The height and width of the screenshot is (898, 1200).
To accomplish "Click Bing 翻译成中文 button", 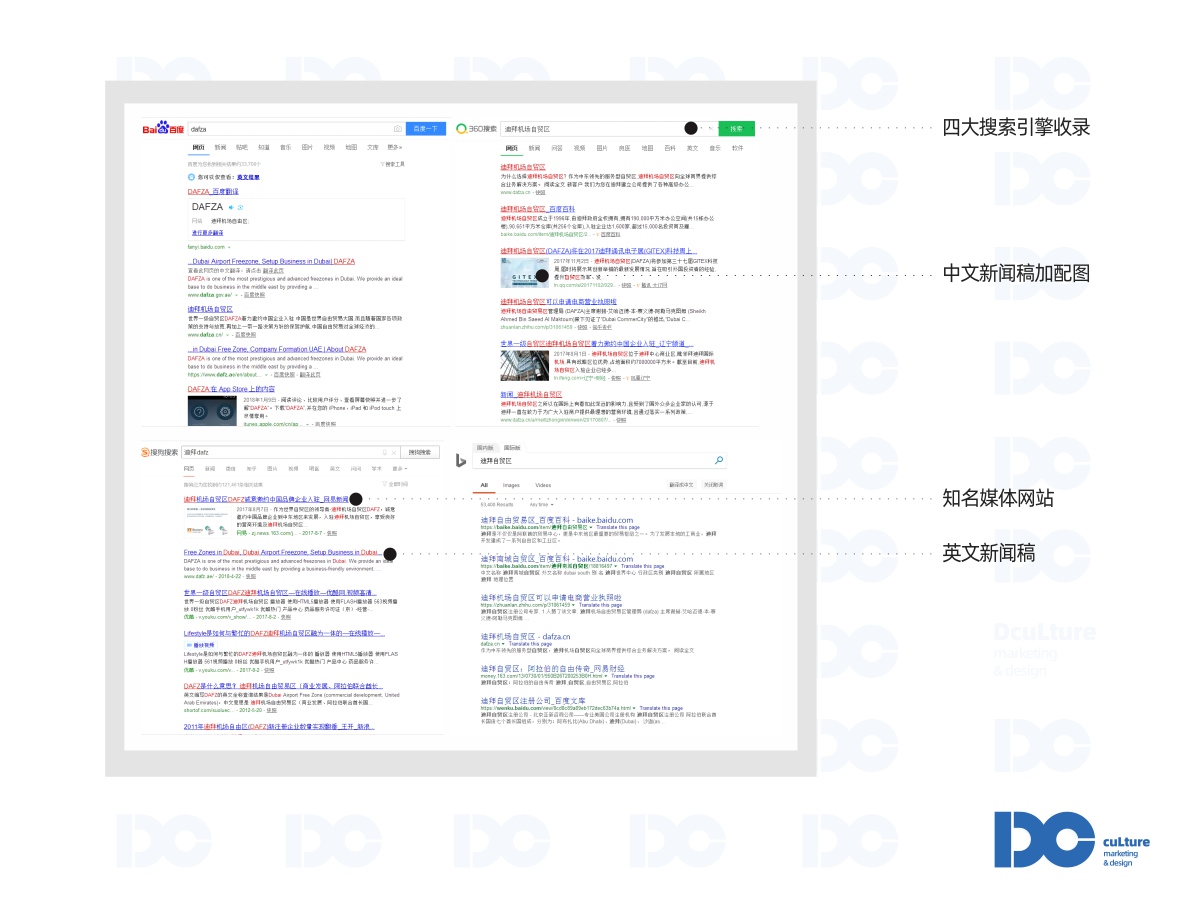I will [x=681, y=484].
